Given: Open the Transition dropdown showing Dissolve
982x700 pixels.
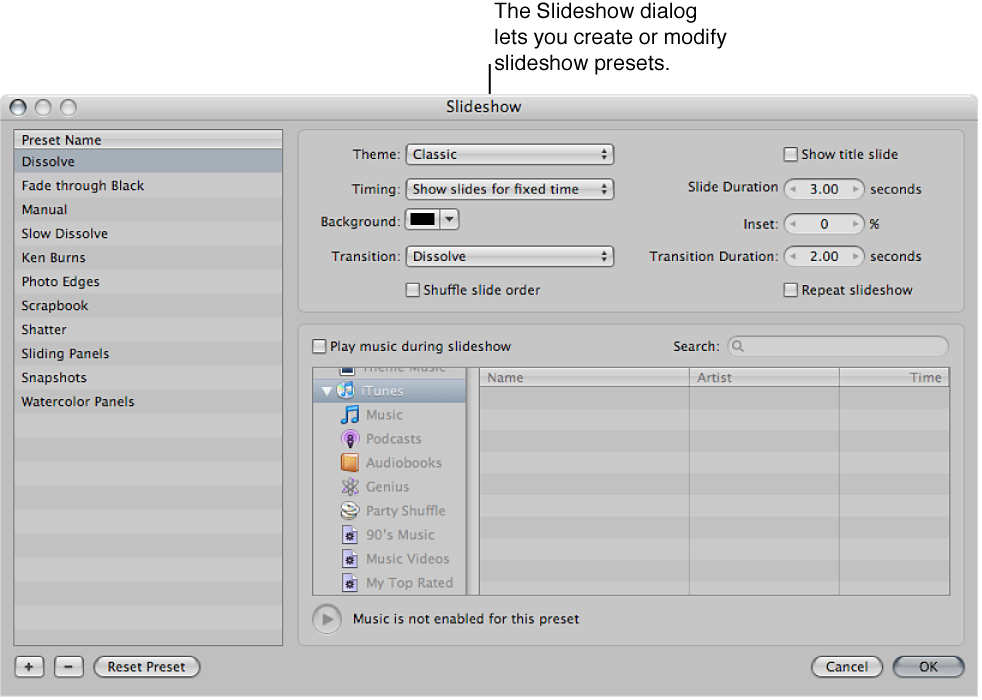Looking at the screenshot, I should [x=510, y=256].
